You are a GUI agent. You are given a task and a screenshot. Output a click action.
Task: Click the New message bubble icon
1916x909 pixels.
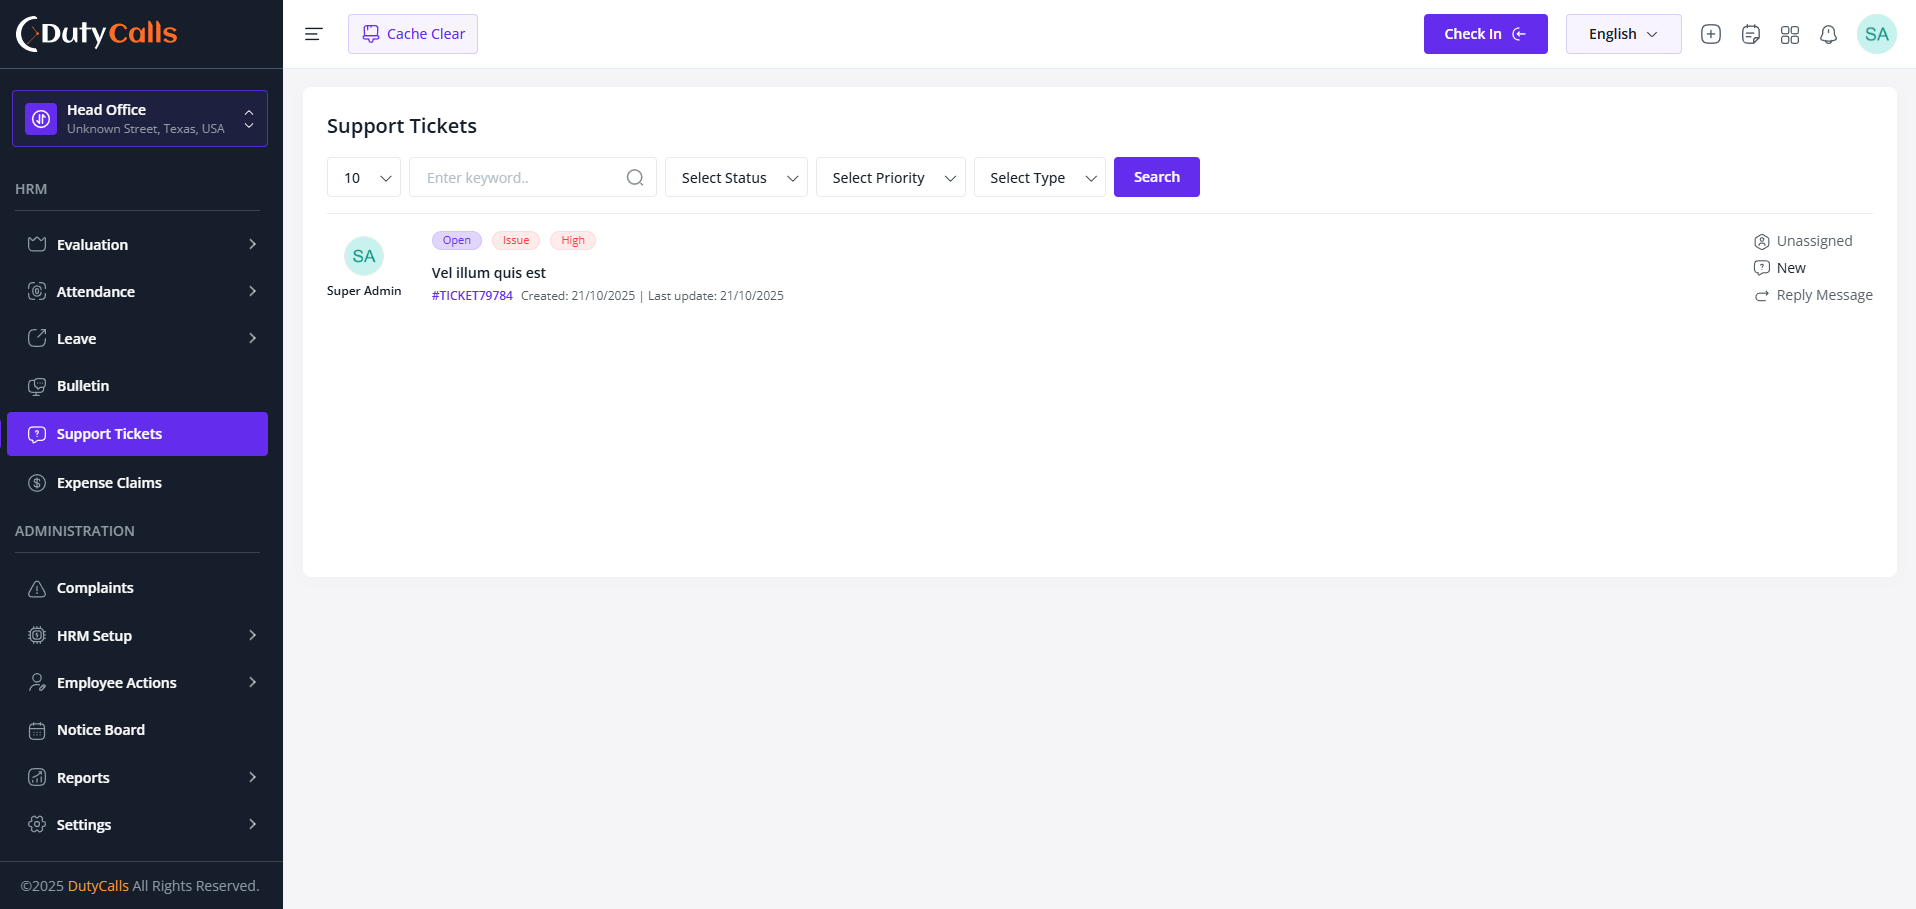[x=1762, y=268]
